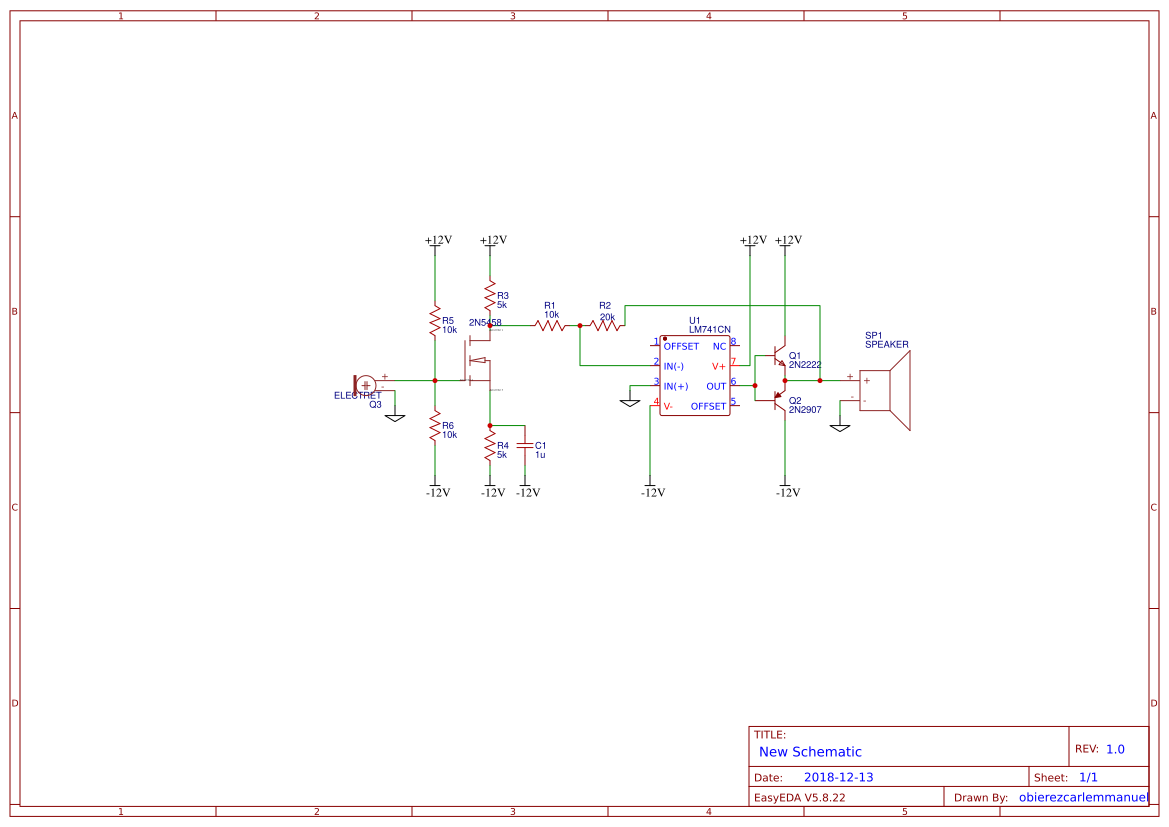Click resistor R5 10k
The height and width of the screenshot is (827, 1169).
(436, 322)
